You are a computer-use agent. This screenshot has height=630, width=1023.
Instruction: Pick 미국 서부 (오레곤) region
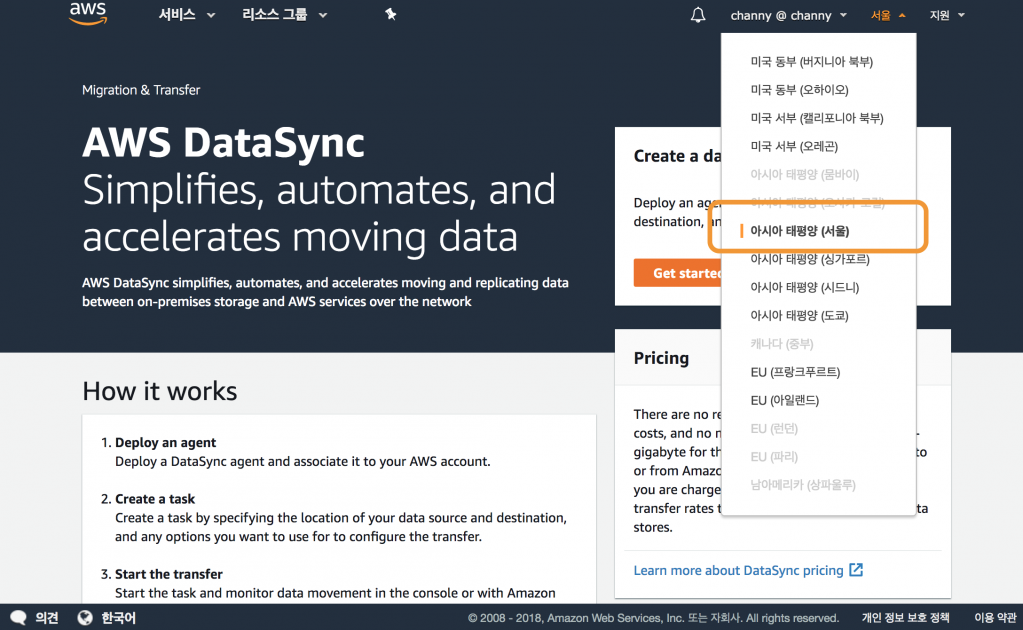794,146
